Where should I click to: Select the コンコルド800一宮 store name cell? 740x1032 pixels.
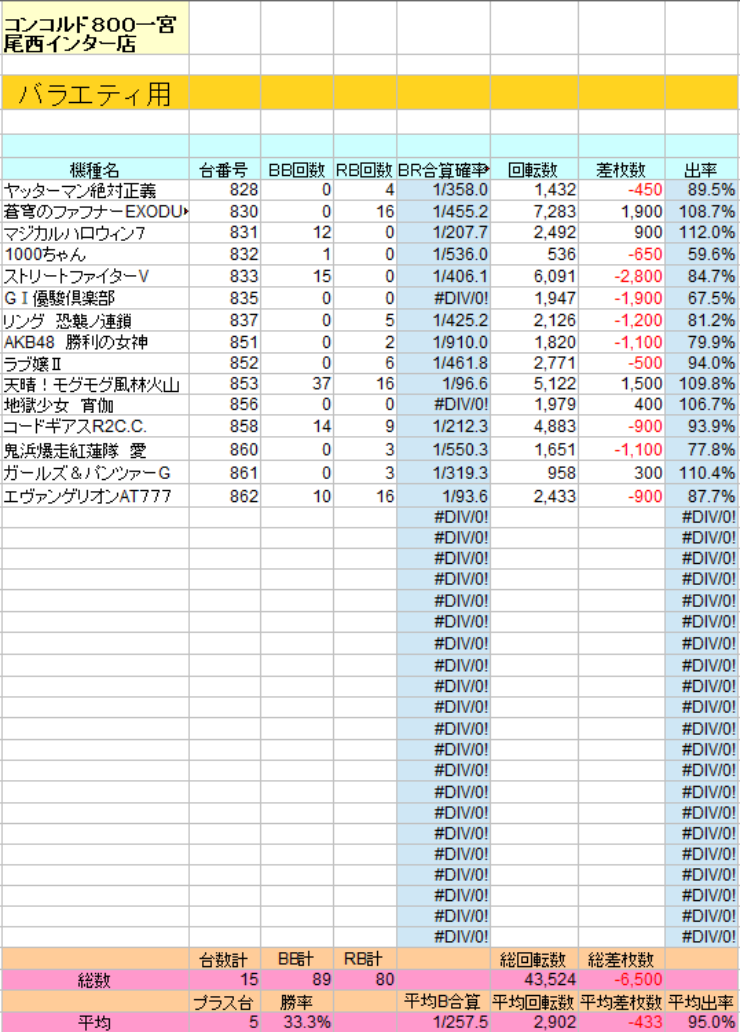[x=94, y=28]
